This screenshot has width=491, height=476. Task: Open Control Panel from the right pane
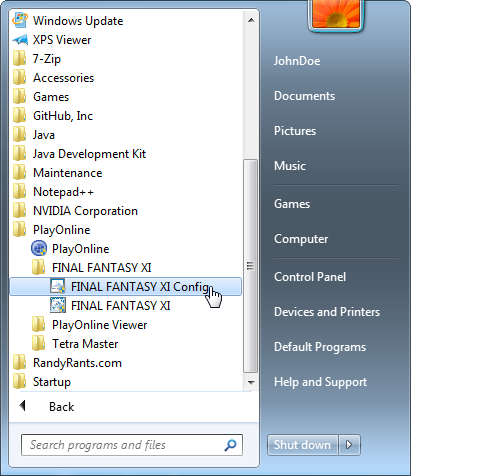pos(310,277)
